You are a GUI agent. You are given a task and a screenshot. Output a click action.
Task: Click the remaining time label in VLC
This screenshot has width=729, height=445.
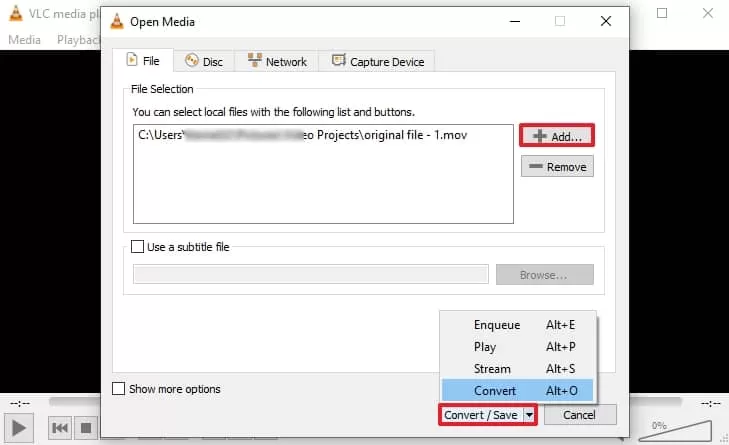tap(710, 403)
